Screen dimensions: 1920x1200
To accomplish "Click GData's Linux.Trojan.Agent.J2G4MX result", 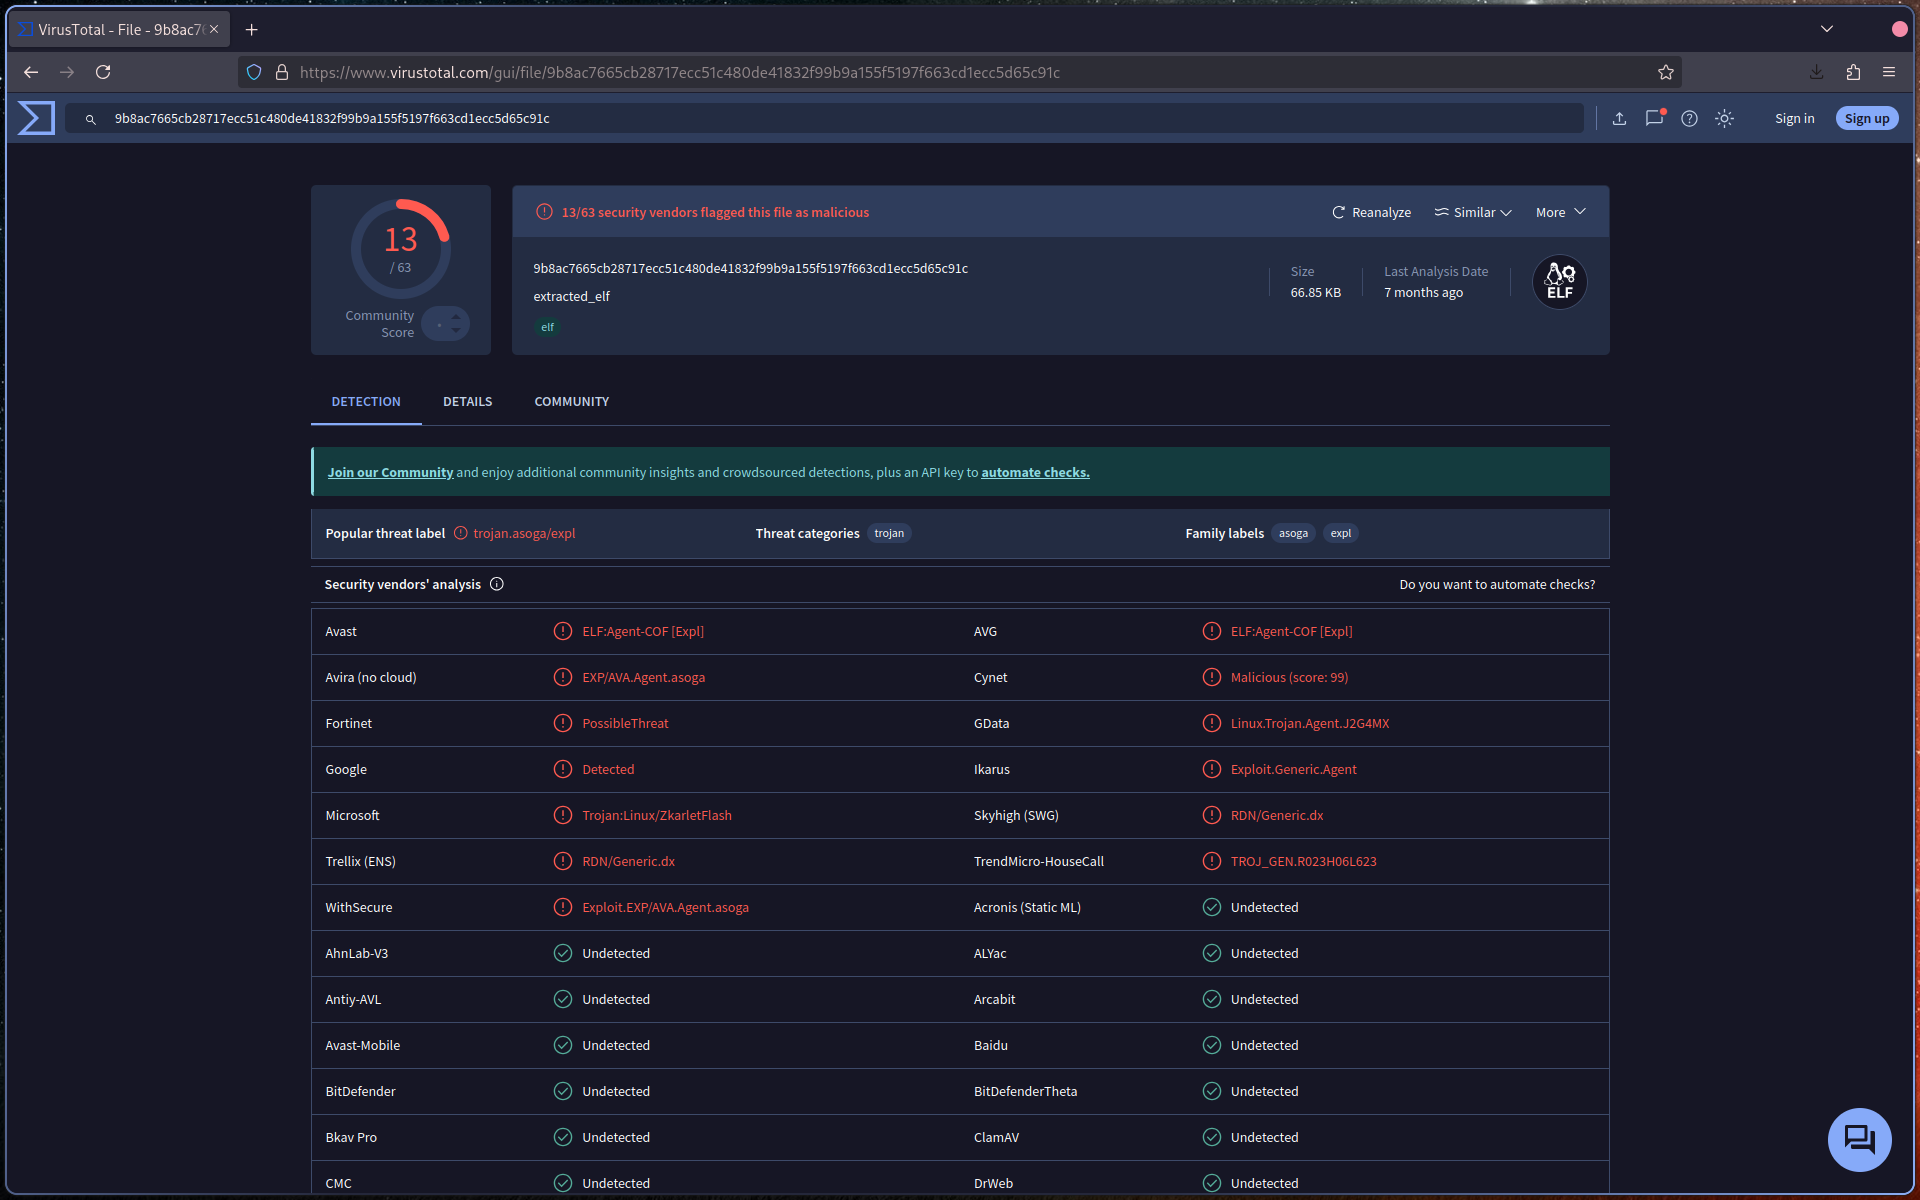I will (x=1310, y=723).
